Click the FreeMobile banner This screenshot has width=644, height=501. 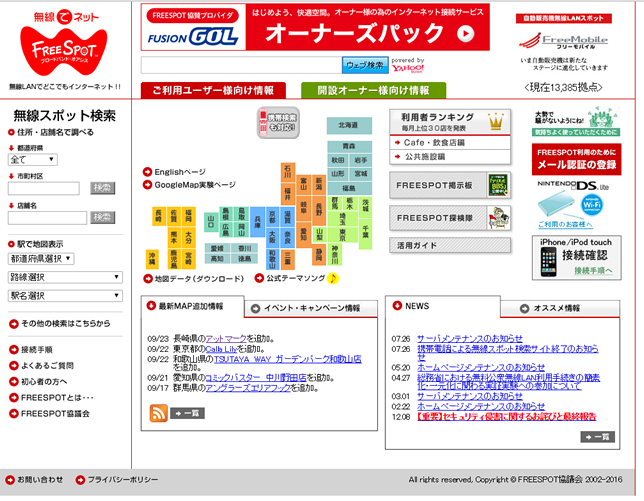point(564,42)
